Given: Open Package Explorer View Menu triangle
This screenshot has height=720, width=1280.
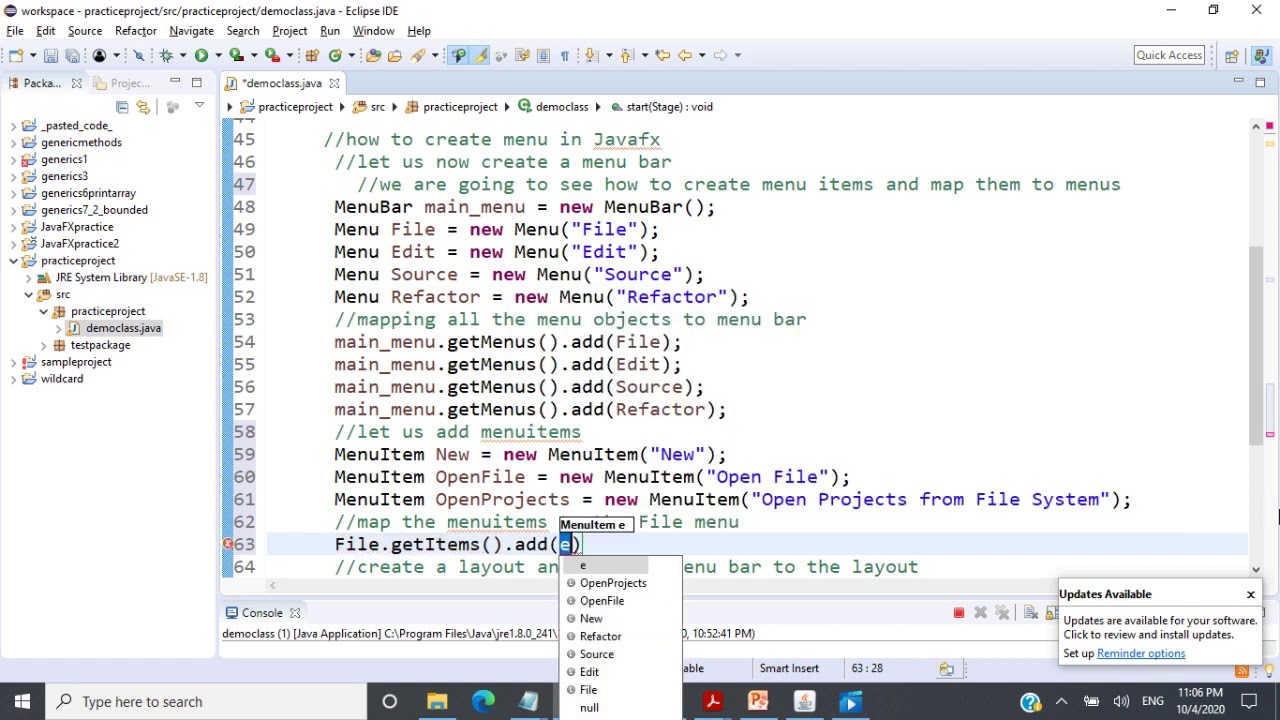Looking at the screenshot, I should (x=199, y=106).
